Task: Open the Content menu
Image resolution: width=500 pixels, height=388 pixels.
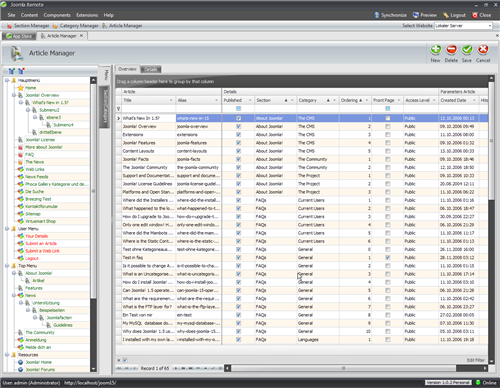Action: 29,15
